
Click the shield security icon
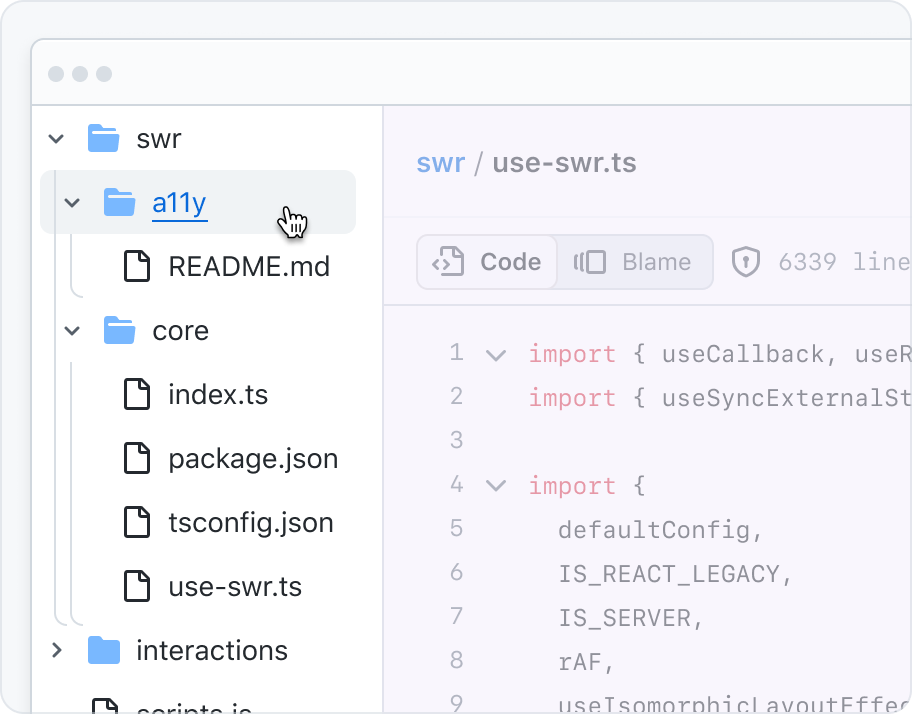click(746, 262)
